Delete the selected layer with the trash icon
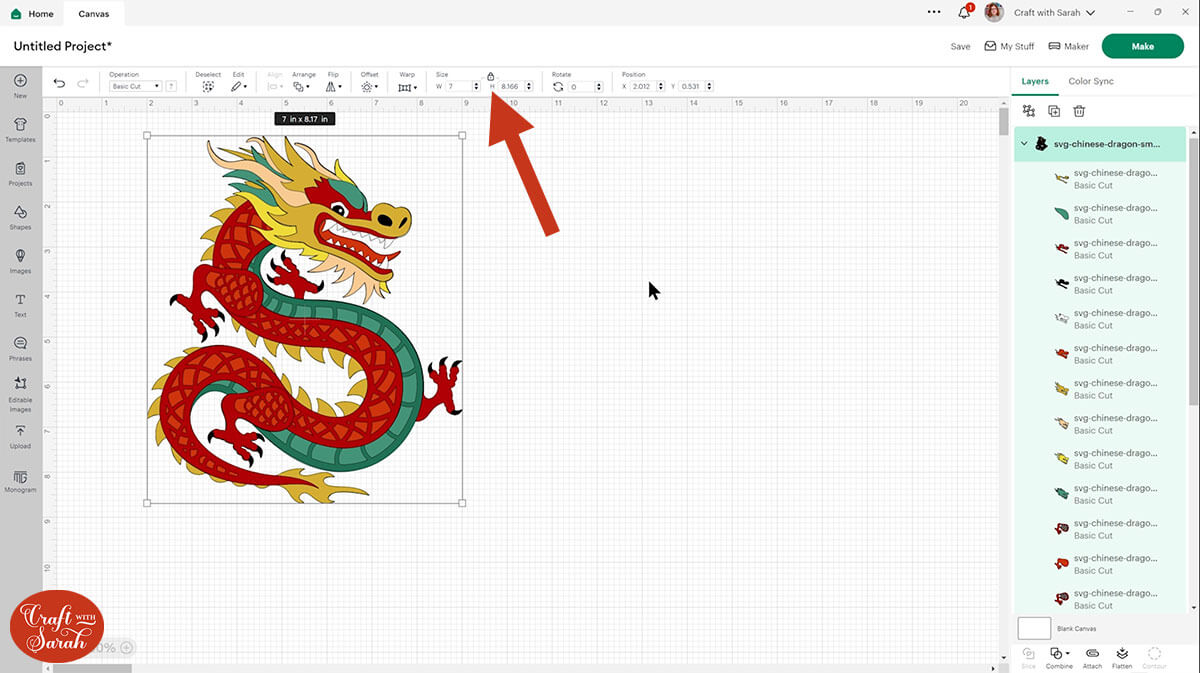1200x673 pixels. [1079, 112]
